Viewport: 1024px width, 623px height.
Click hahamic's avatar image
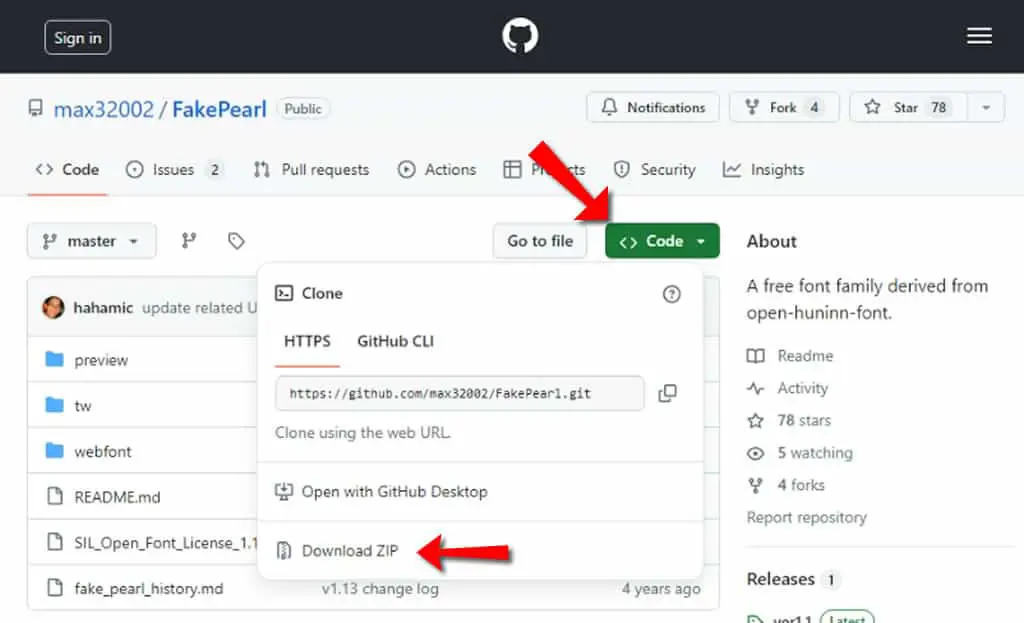[x=54, y=307]
